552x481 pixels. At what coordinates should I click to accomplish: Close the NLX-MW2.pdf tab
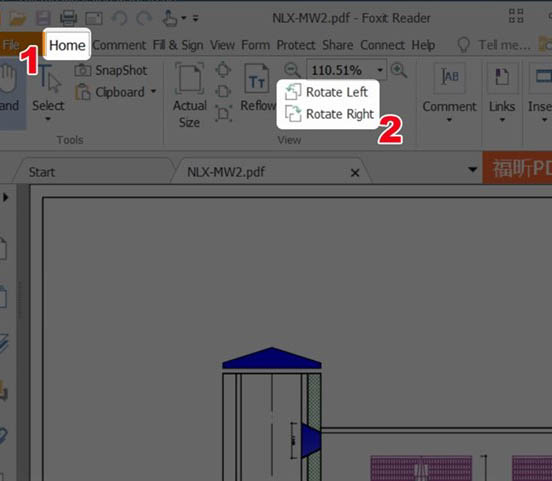[355, 173]
